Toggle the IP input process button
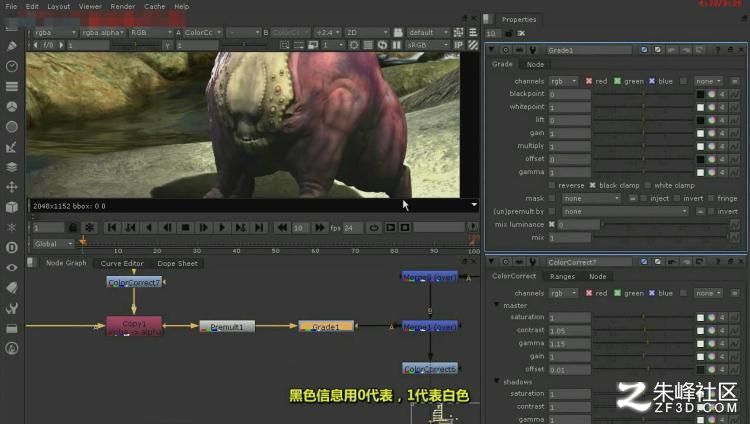 tap(458, 45)
